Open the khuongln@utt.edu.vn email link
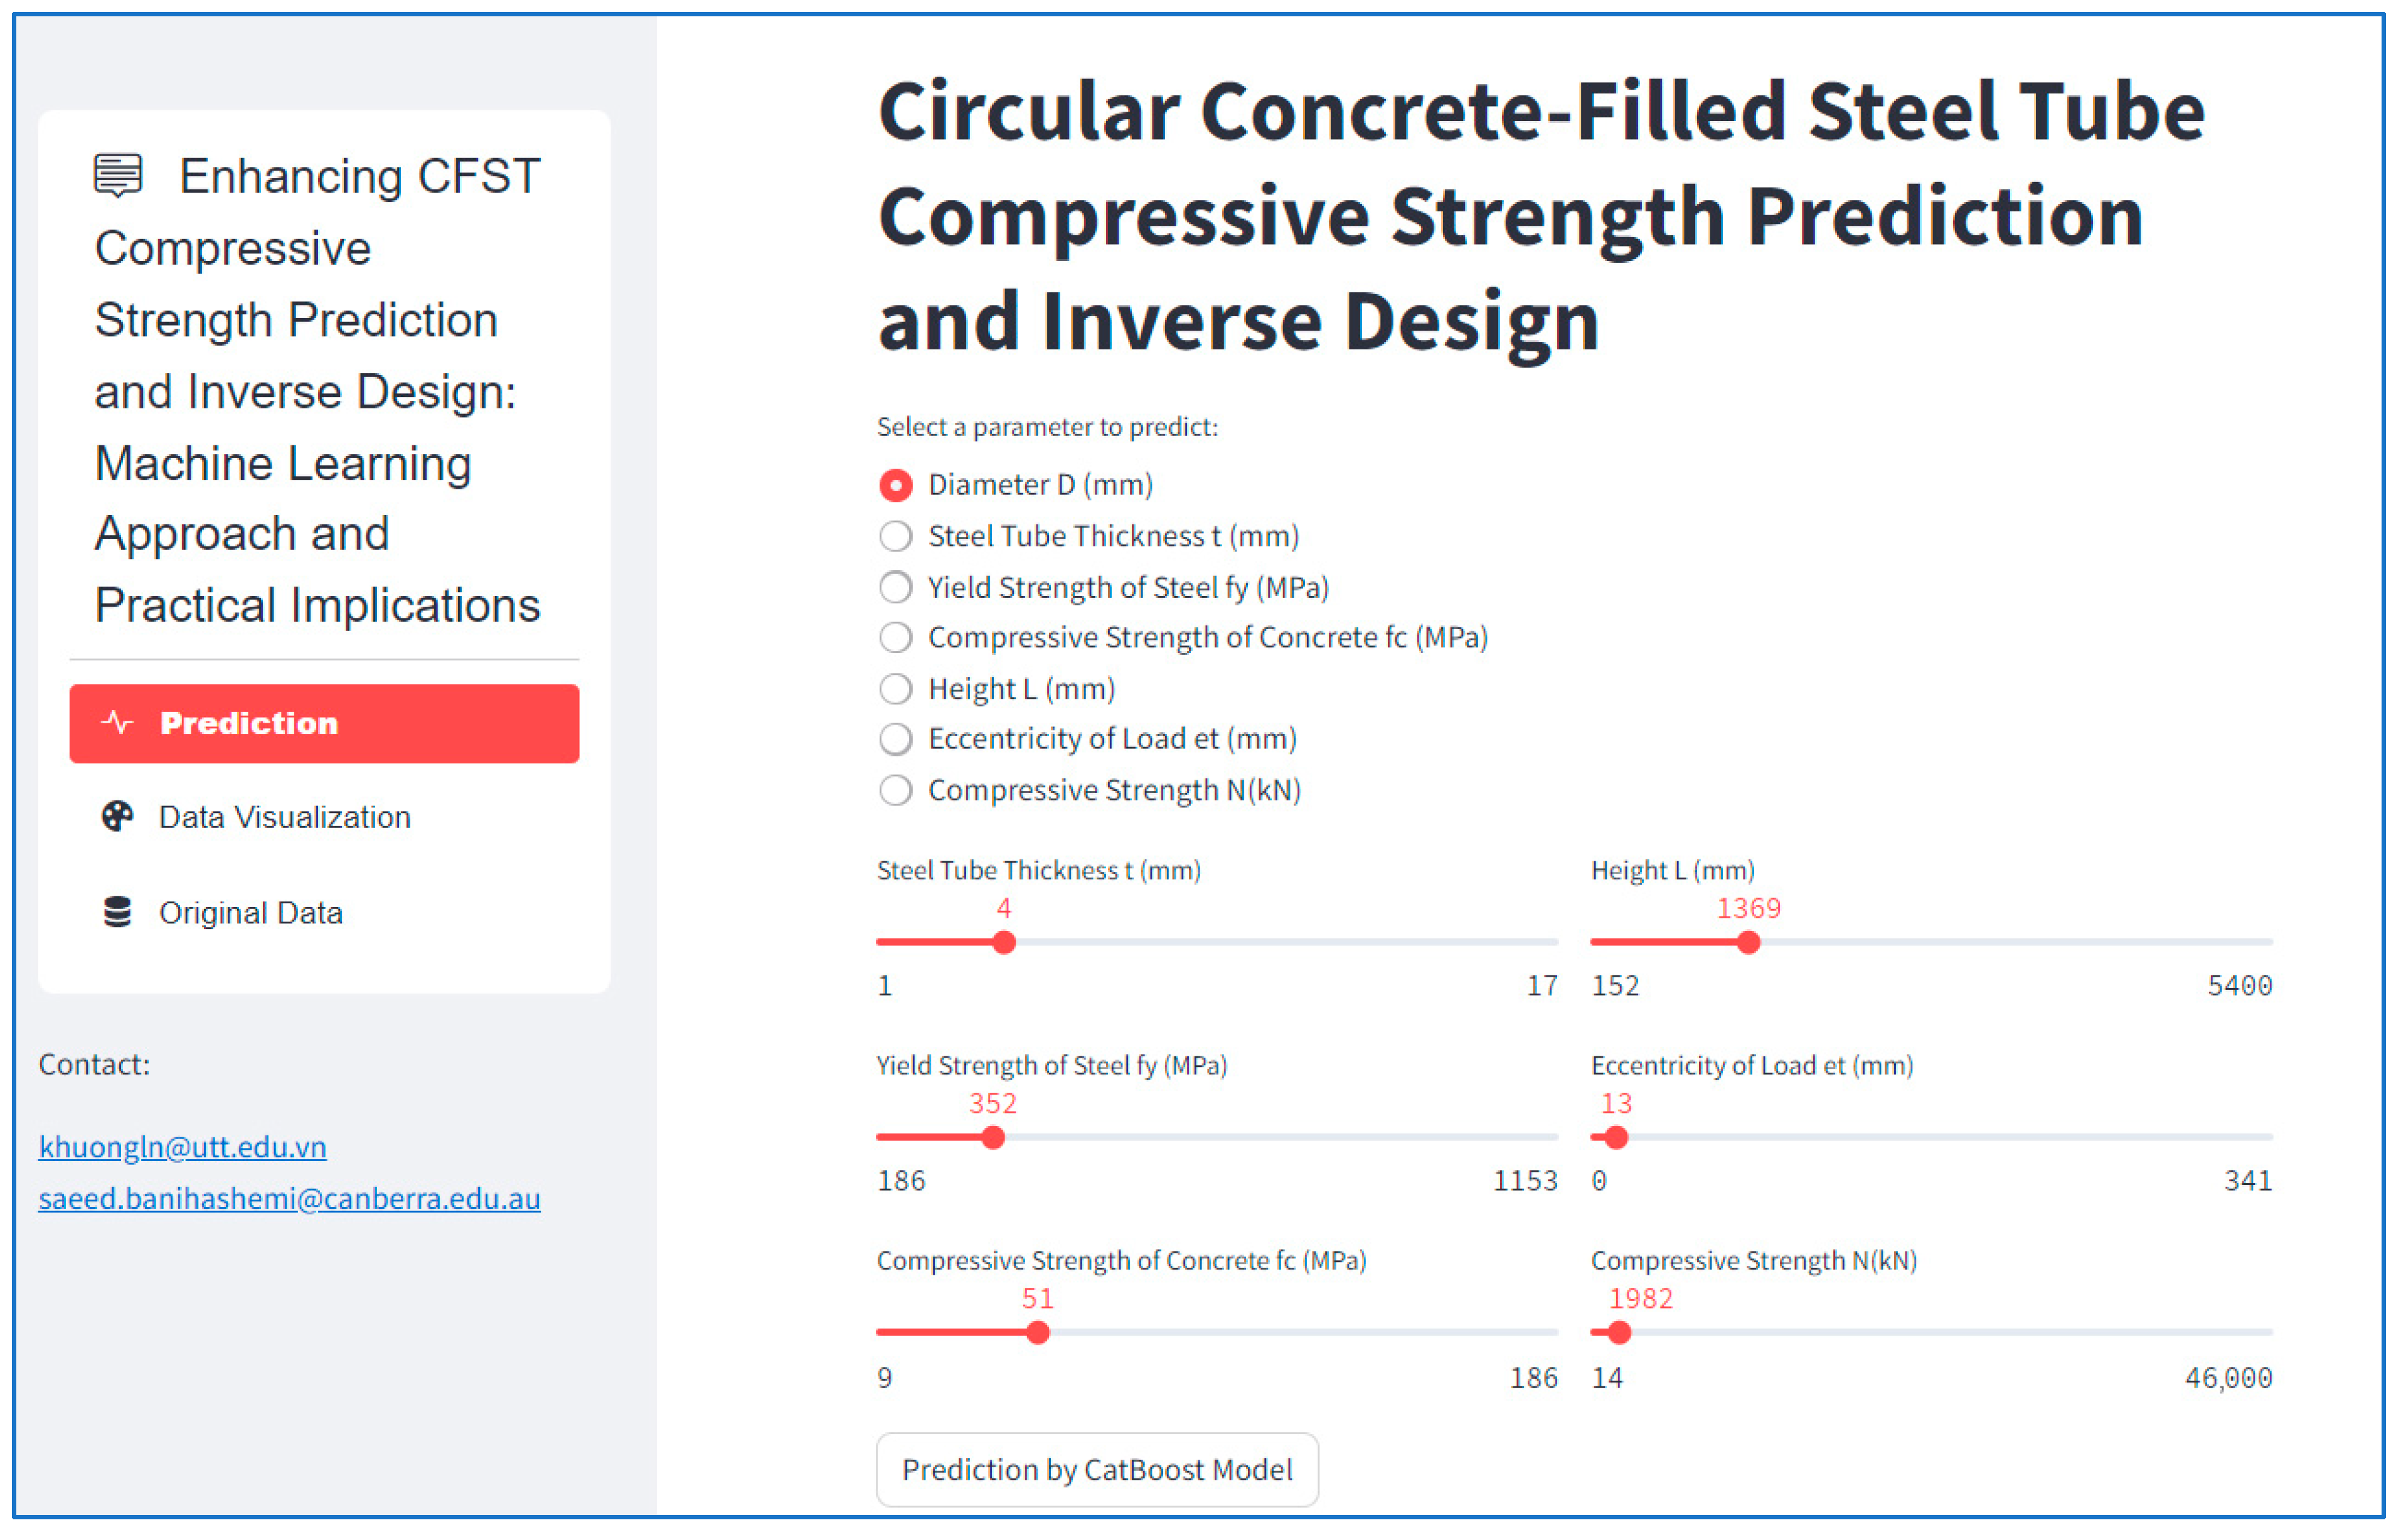This screenshot has height=1540, width=2396. coord(182,1146)
